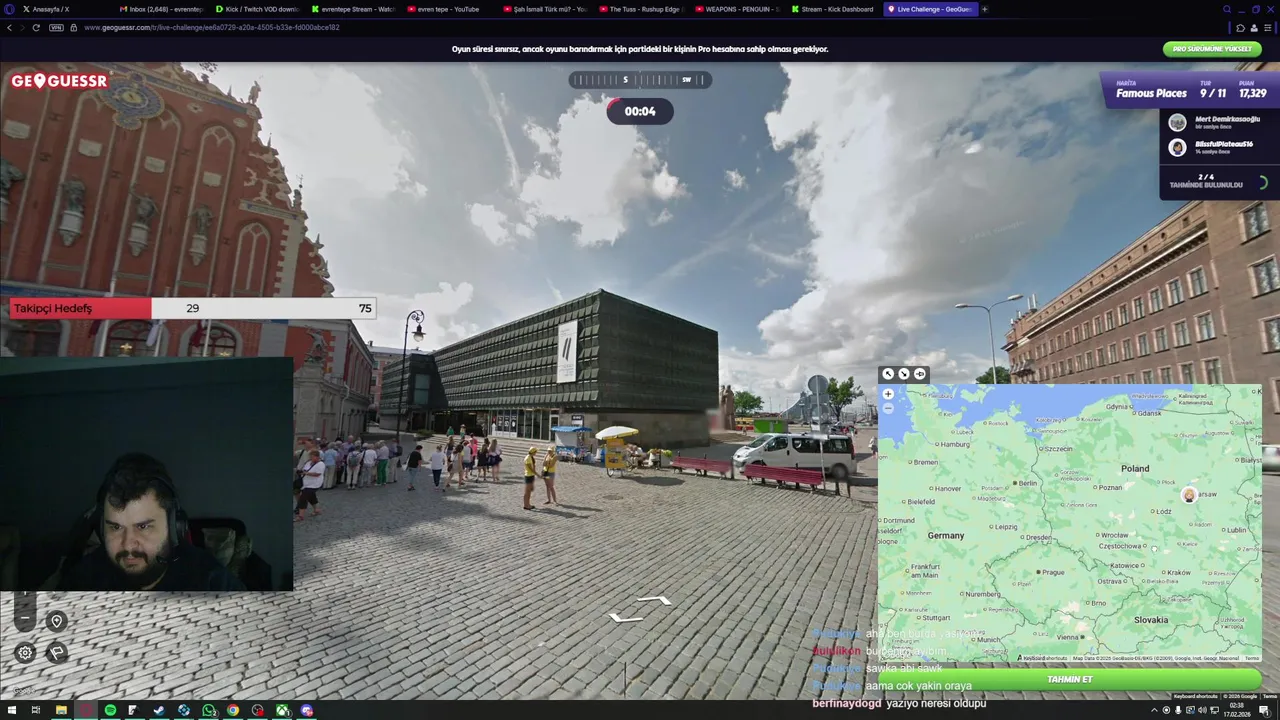Reload the page
The height and width of the screenshot is (720, 1280).
point(36,27)
